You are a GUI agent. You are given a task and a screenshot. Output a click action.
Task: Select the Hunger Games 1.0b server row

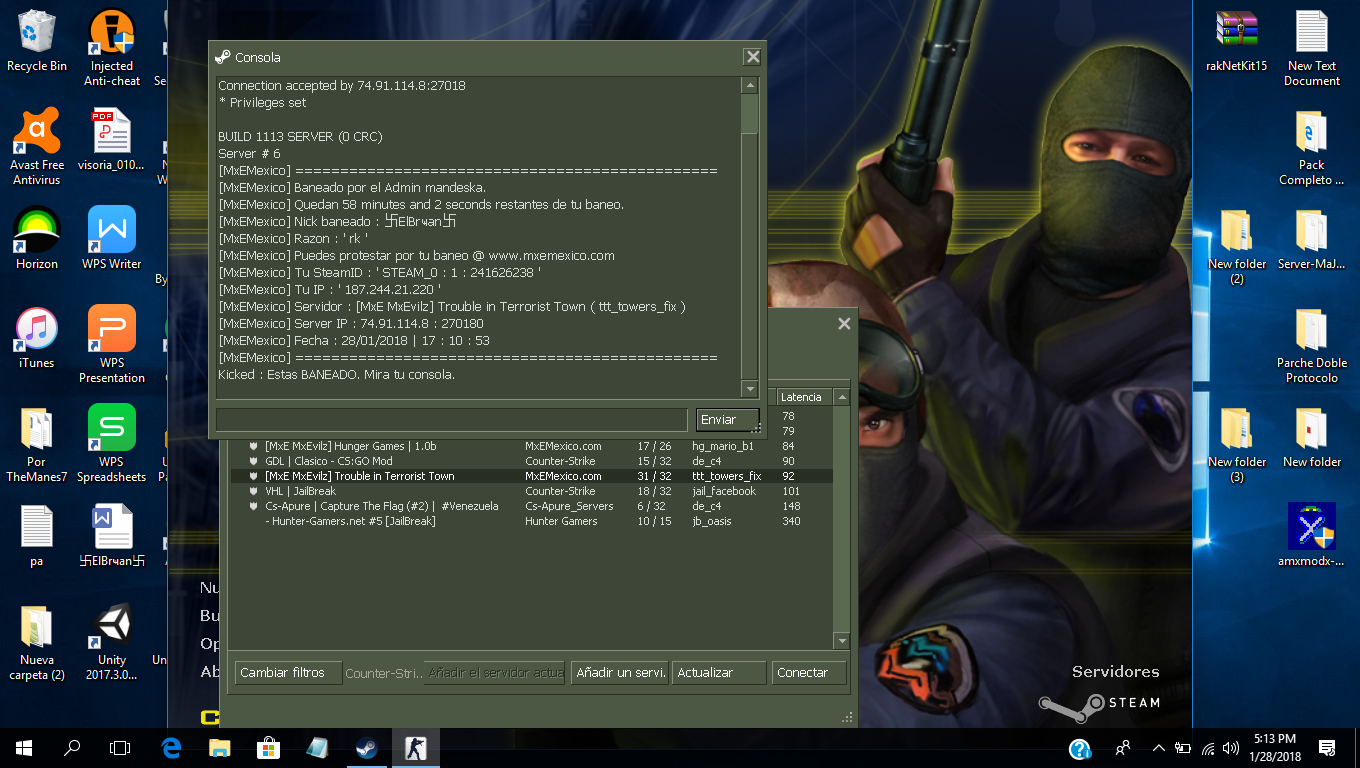click(531, 446)
